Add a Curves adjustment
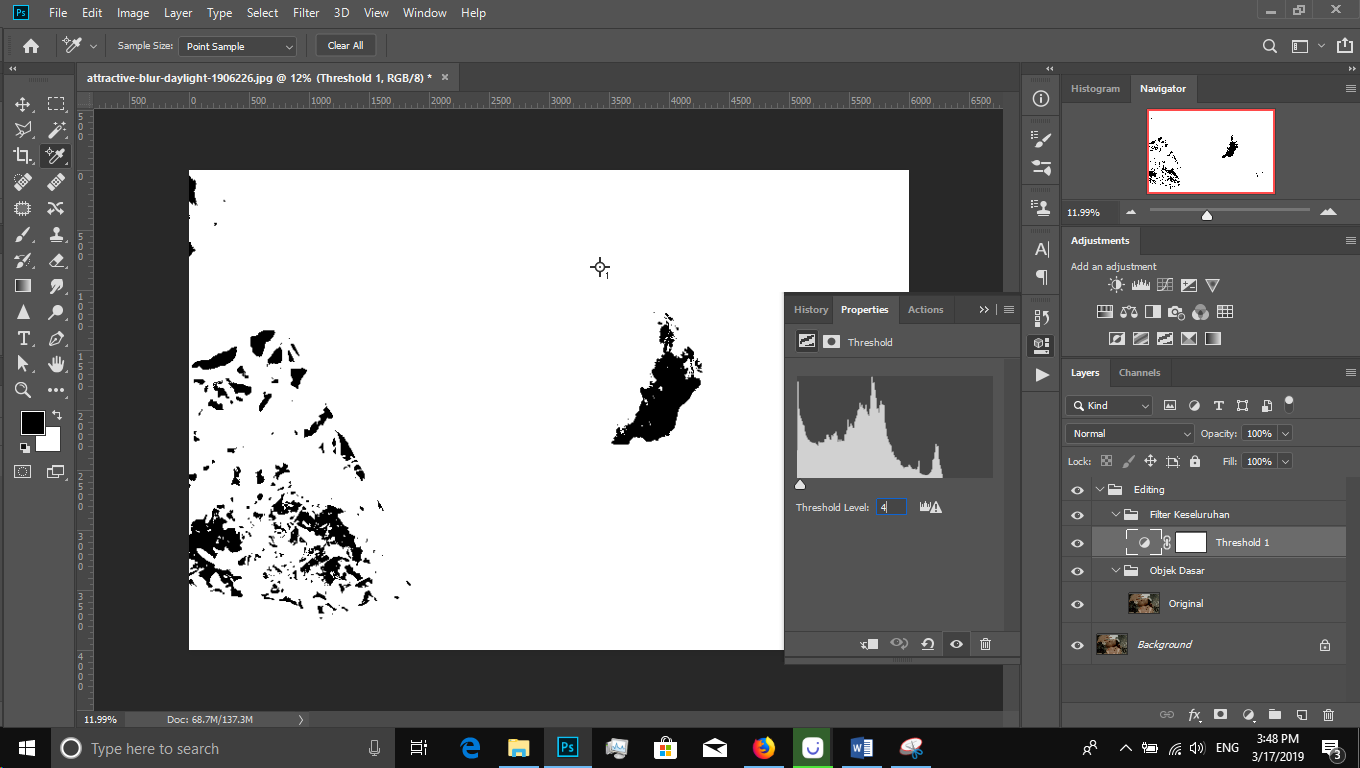Screen dimensions: 1360x768 click(x=1164, y=286)
